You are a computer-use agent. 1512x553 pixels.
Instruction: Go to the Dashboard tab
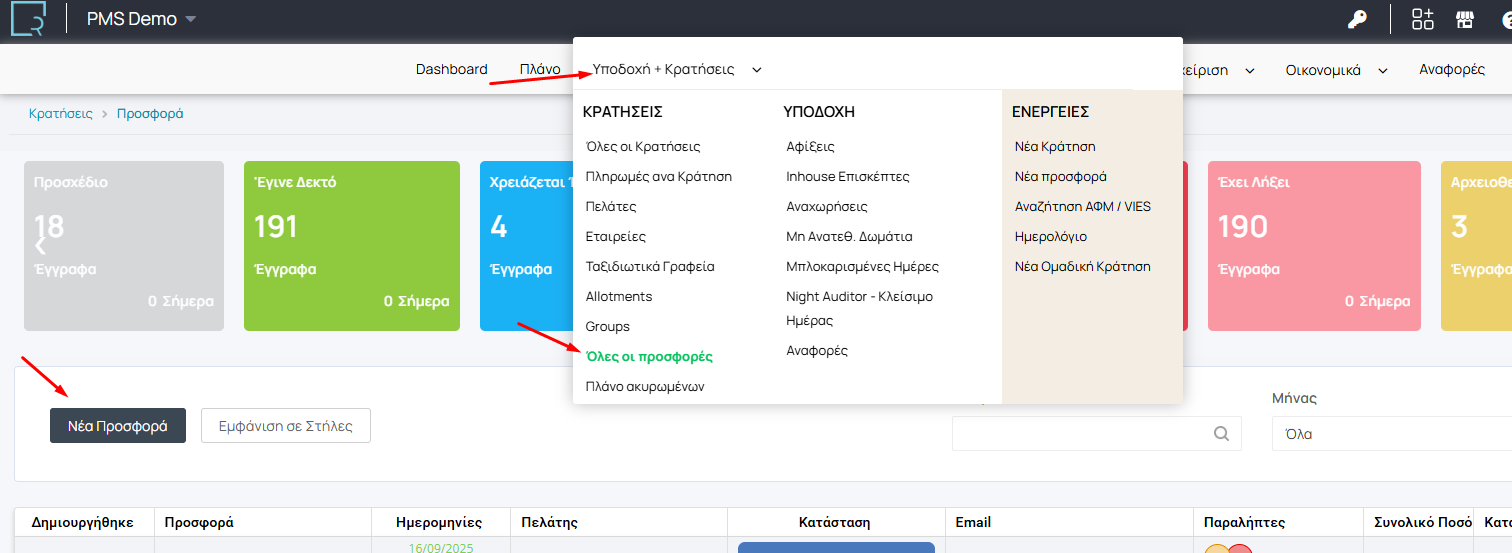451,69
